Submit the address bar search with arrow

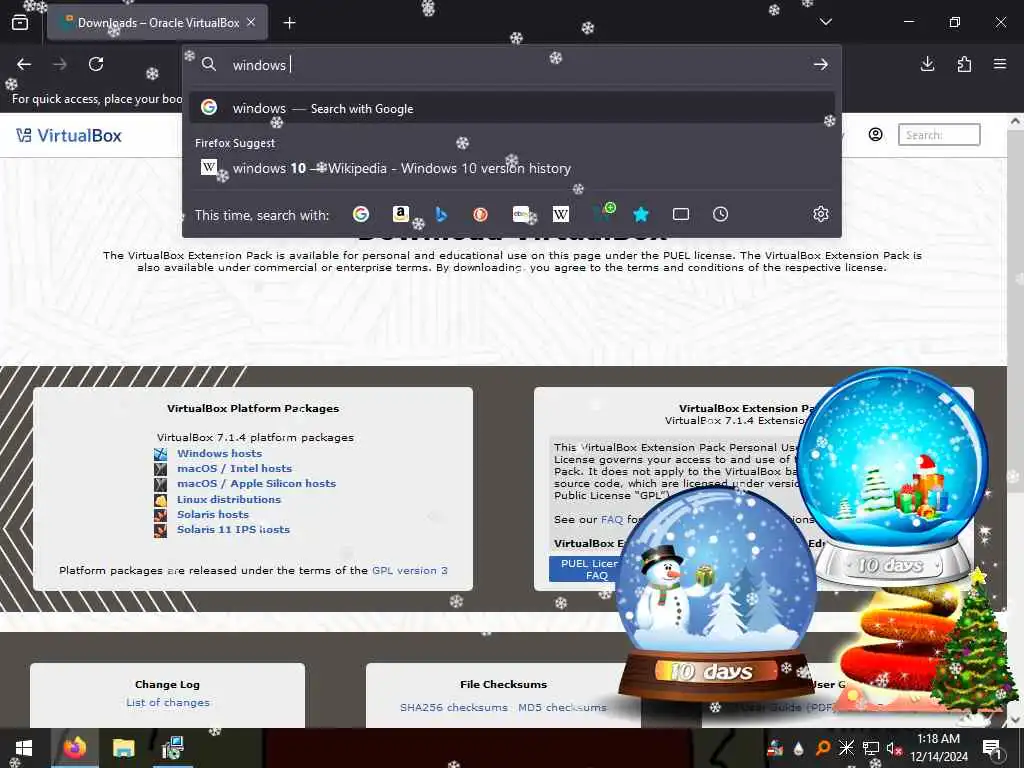point(821,65)
